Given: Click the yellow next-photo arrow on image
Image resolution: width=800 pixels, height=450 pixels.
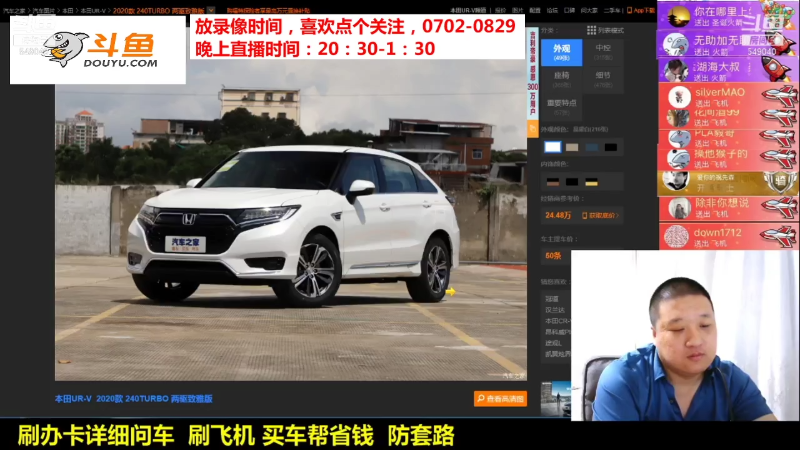Looking at the screenshot, I should click(450, 291).
